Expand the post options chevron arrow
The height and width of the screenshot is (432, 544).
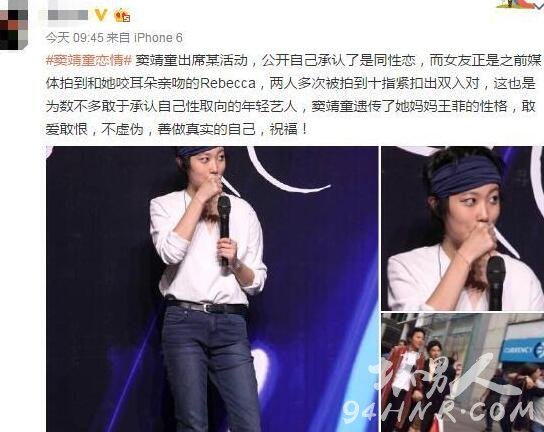(x=540, y=5)
